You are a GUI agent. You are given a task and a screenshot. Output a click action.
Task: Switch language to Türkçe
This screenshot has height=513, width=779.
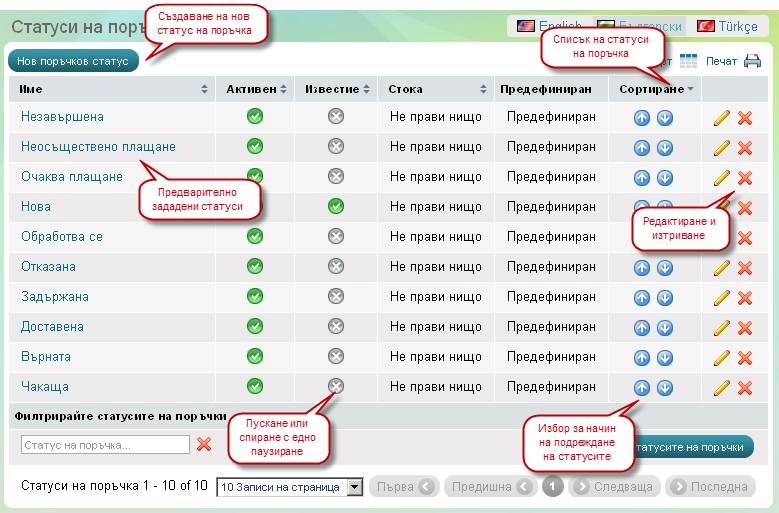point(728,26)
